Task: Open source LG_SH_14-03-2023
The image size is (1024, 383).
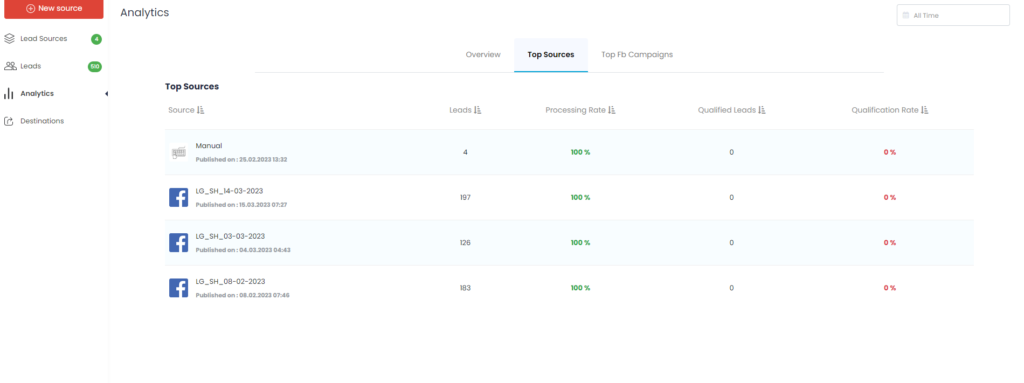Action: pos(230,191)
